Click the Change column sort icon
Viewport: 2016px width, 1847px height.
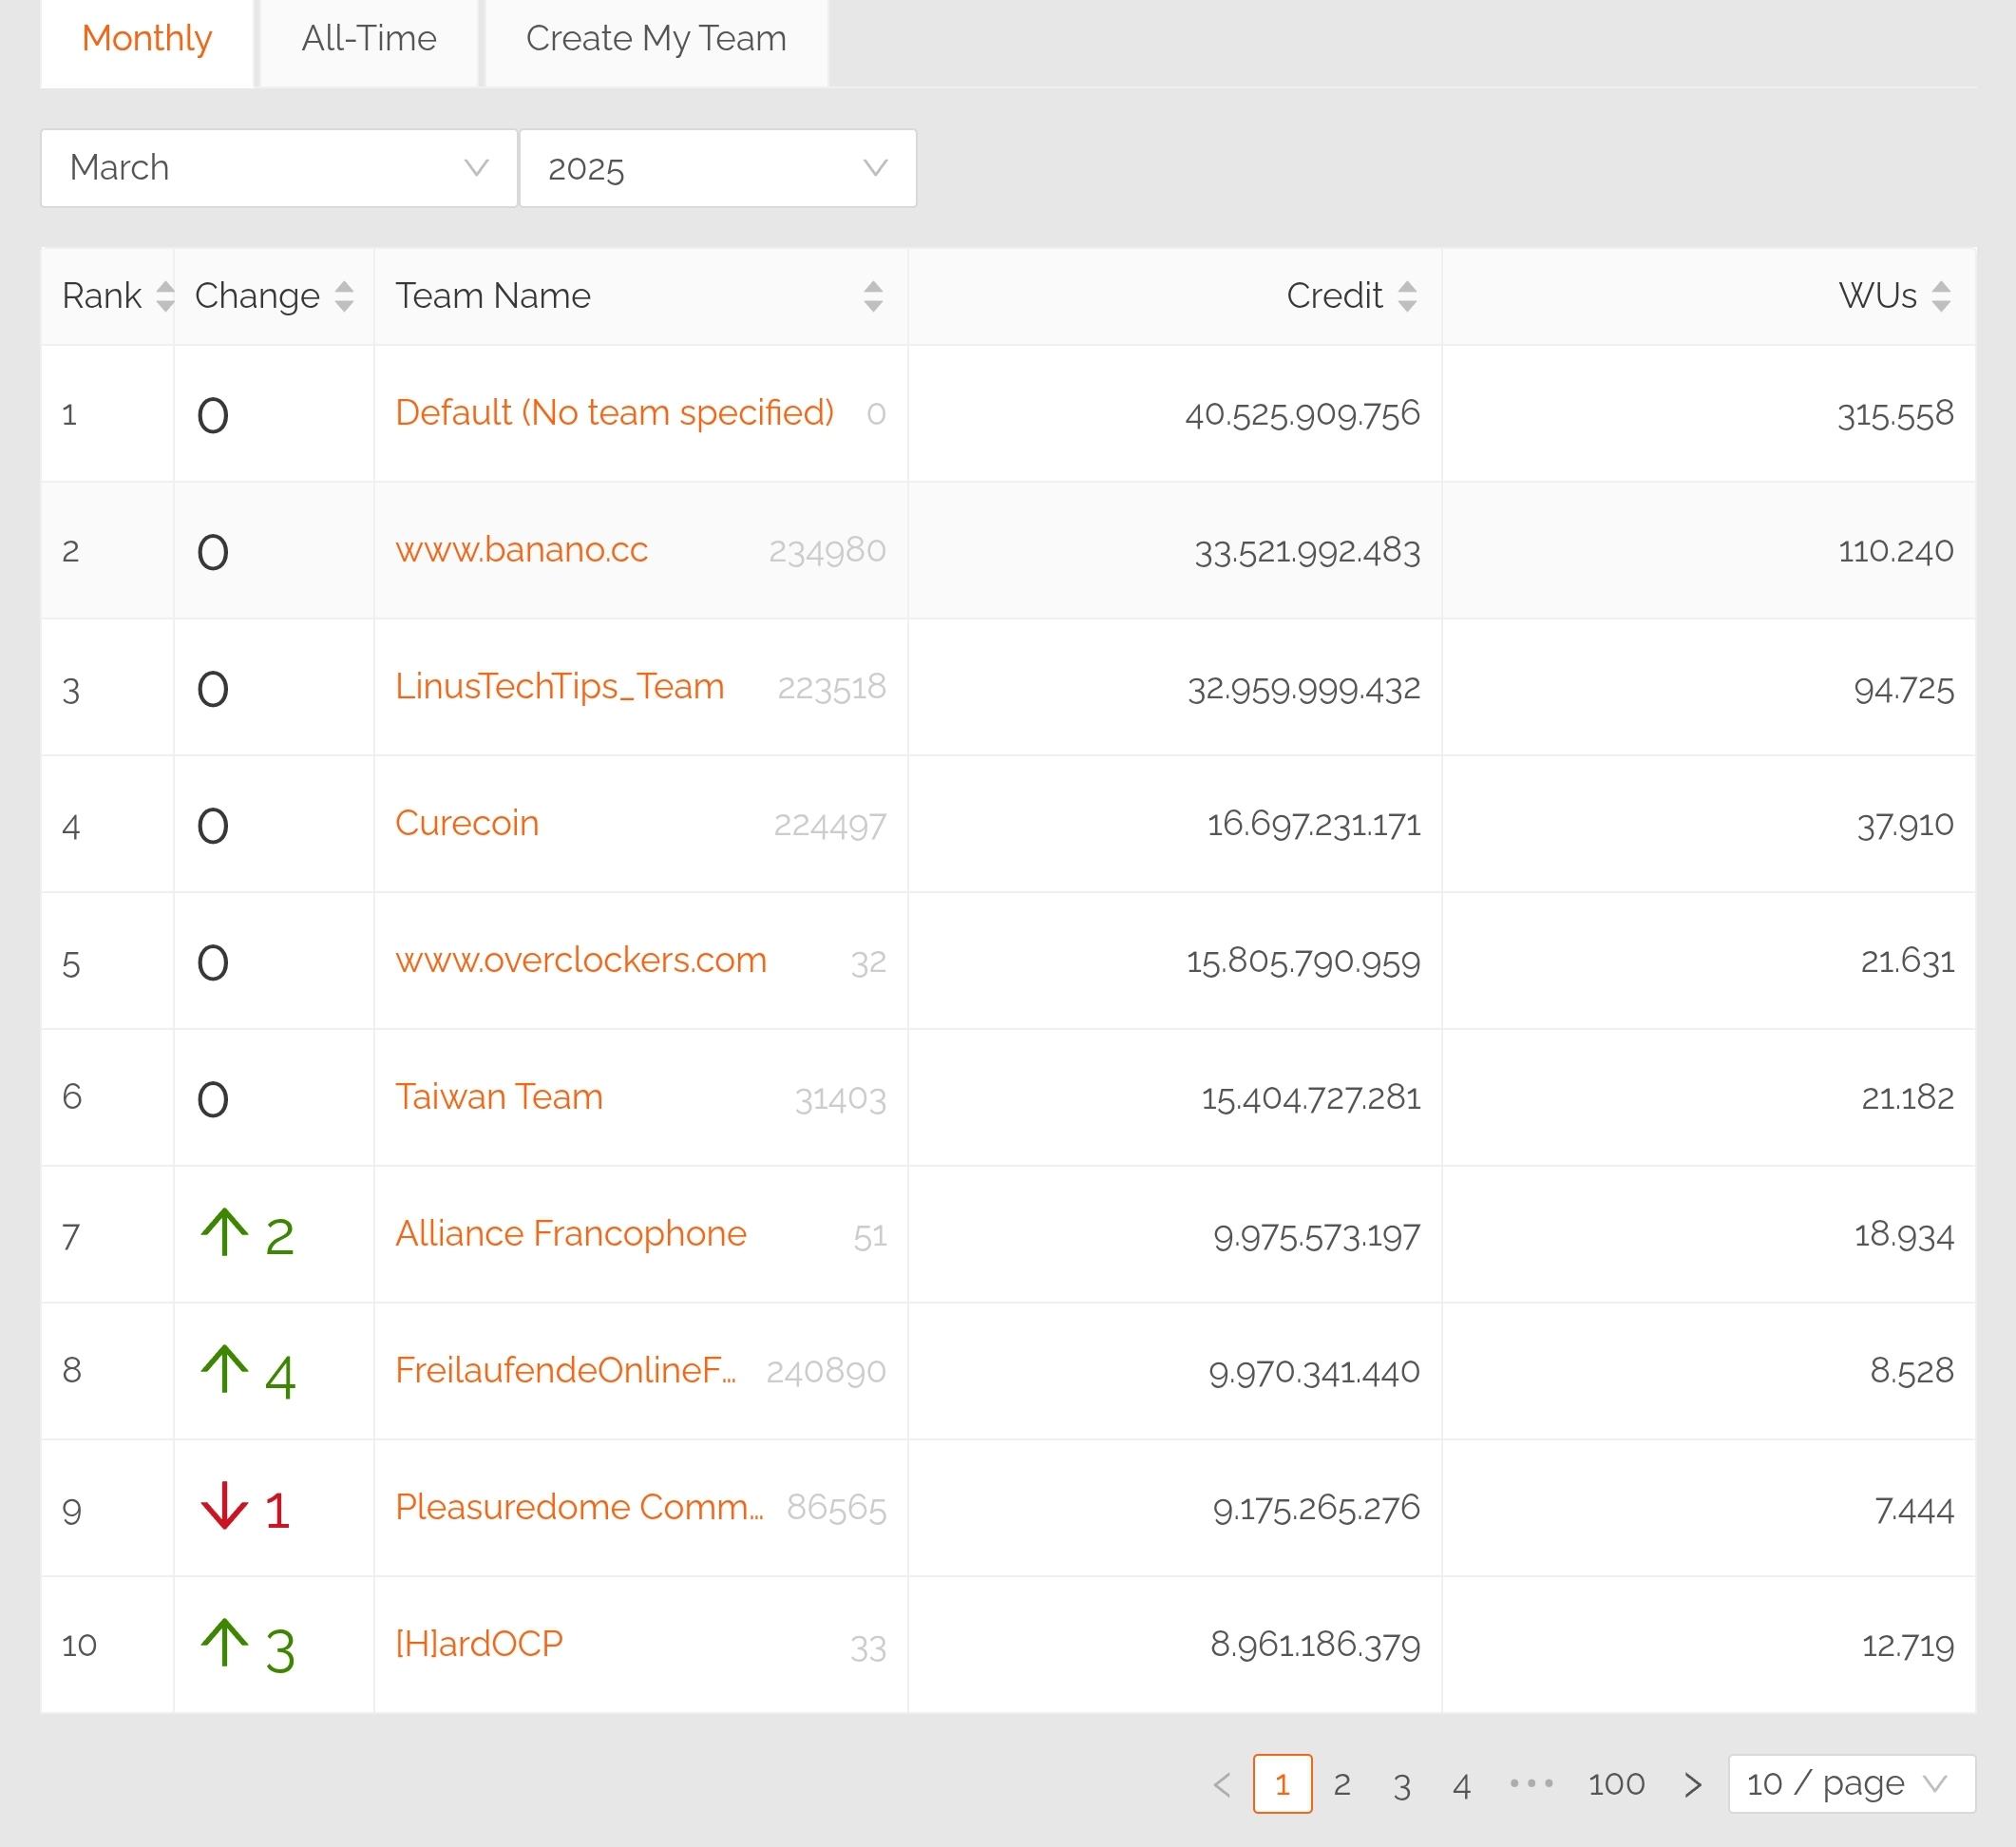tap(344, 296)
